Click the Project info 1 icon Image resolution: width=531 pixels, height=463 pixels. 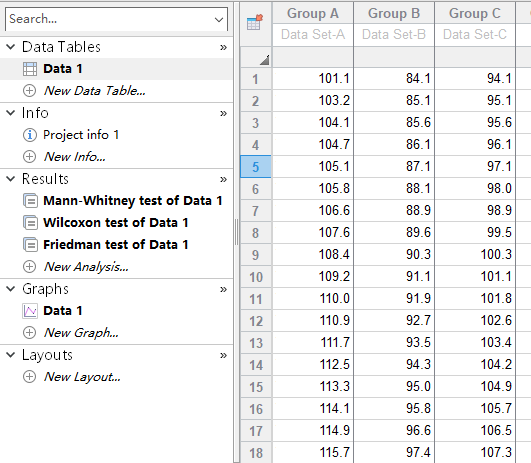tap(29, 135)
